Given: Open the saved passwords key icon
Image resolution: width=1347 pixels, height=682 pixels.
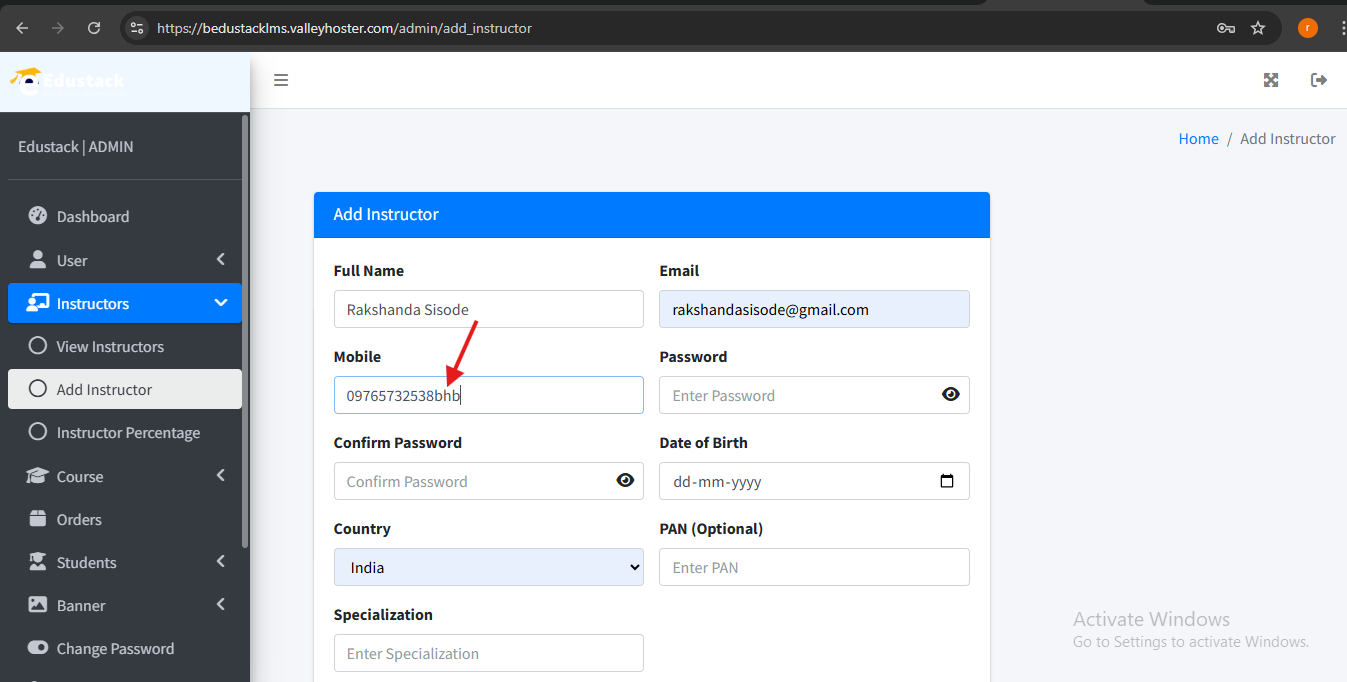Looking at the screenshot, I should 1226,28.
